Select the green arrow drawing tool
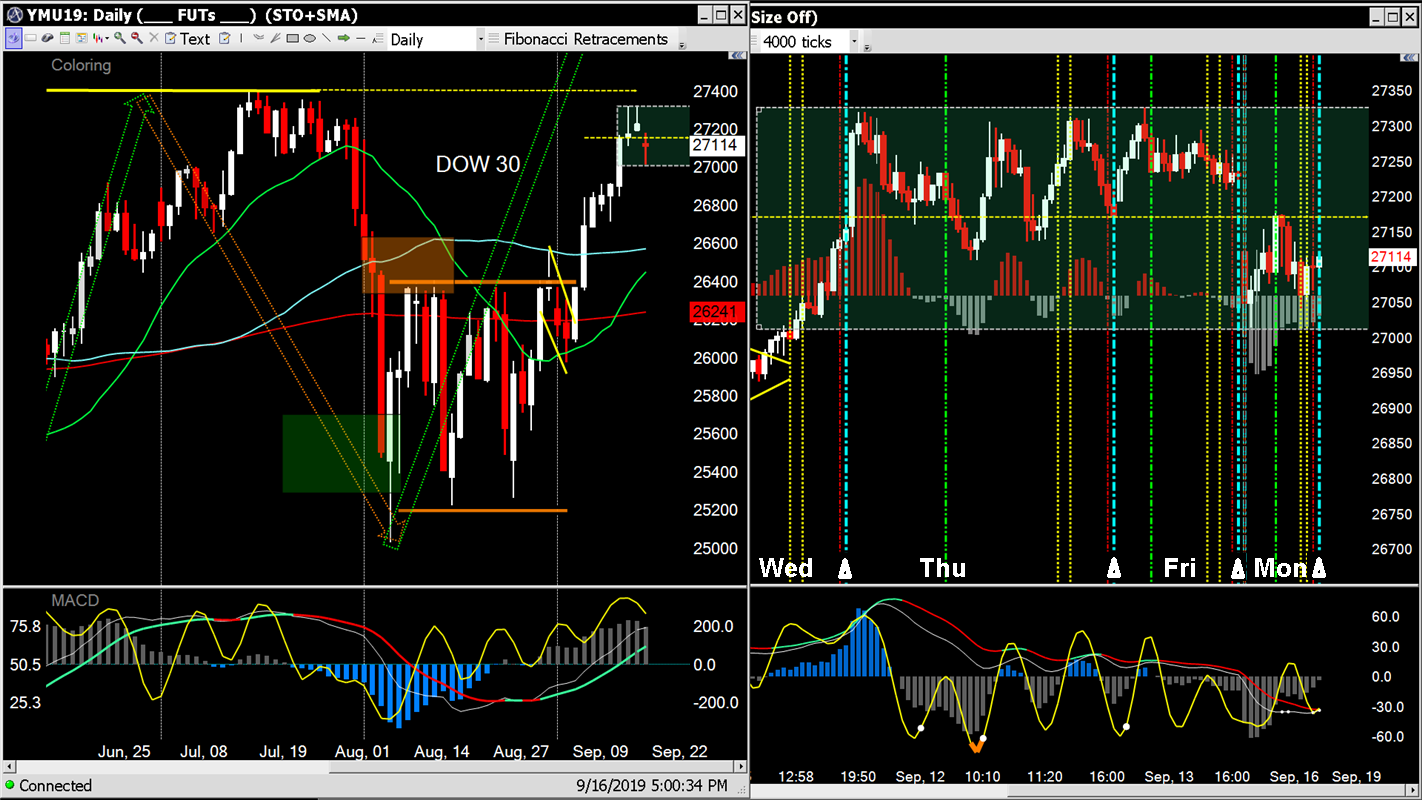Viewport: 1422px width, 800px height. pos(343,38)
